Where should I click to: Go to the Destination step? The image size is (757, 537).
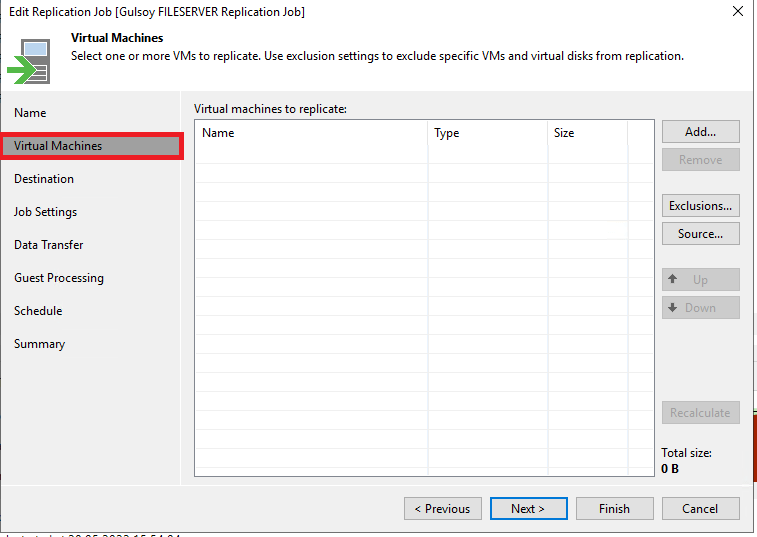pyautogui.click(x=44, y=179)
